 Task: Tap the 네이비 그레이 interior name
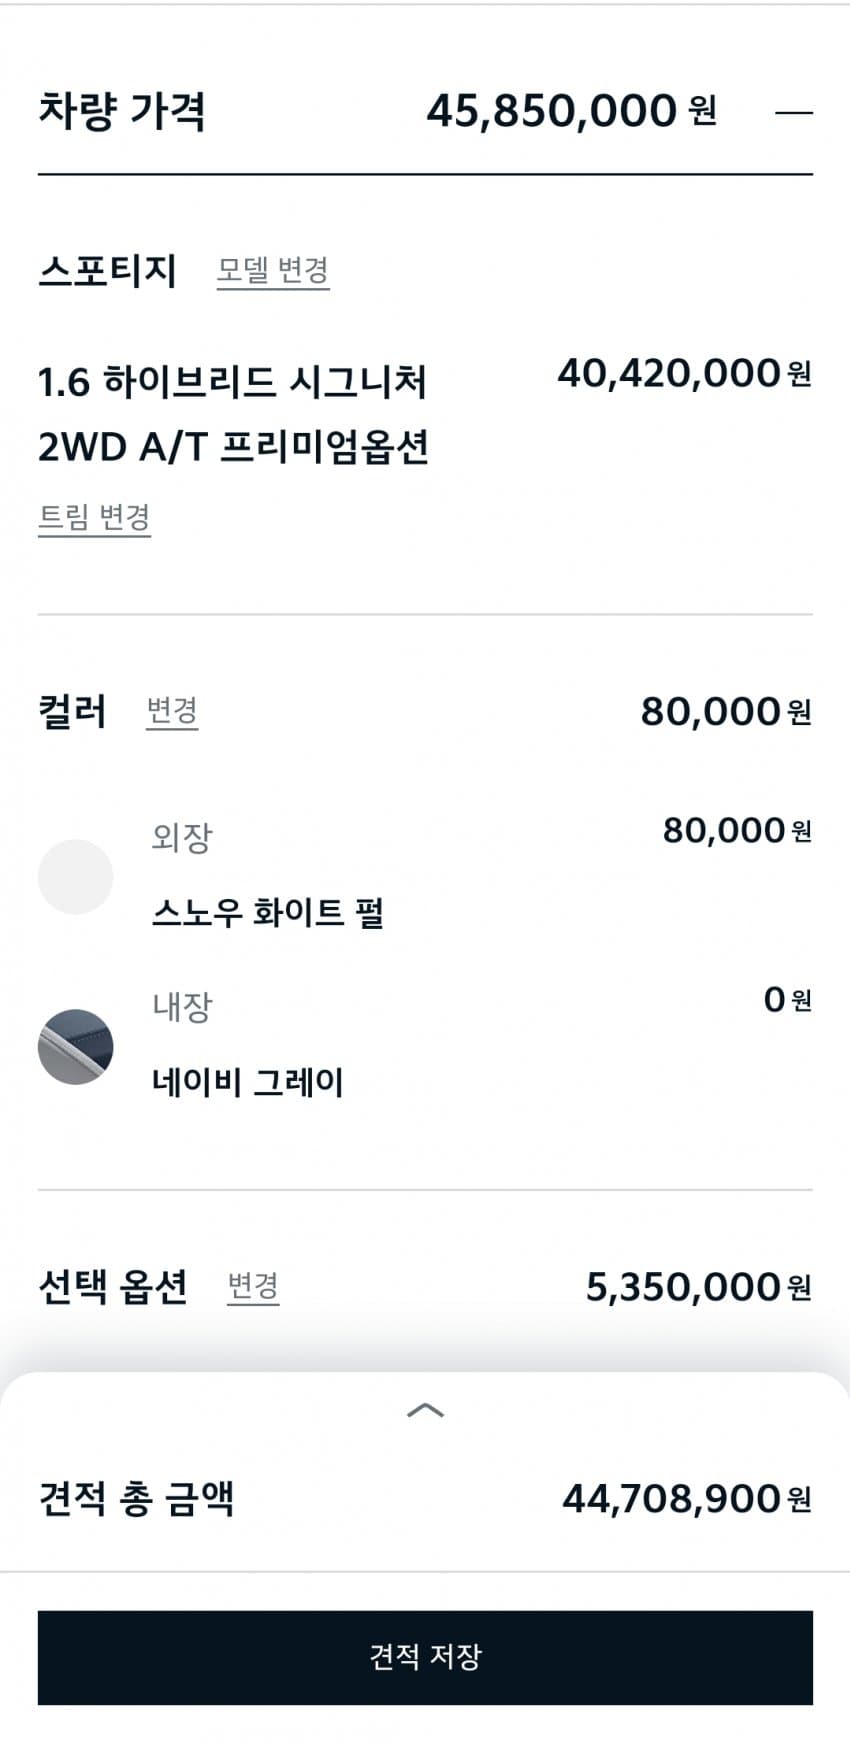click(x=247, y=1082)
